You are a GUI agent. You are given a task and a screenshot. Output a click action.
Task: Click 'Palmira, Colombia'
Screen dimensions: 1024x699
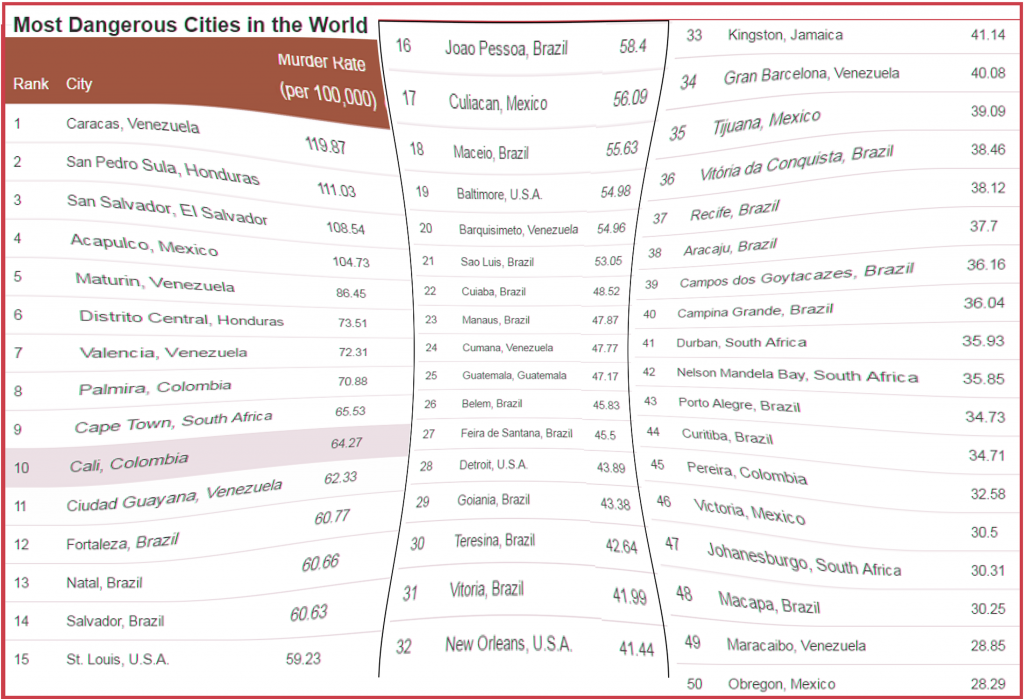[x=155, y=387]
